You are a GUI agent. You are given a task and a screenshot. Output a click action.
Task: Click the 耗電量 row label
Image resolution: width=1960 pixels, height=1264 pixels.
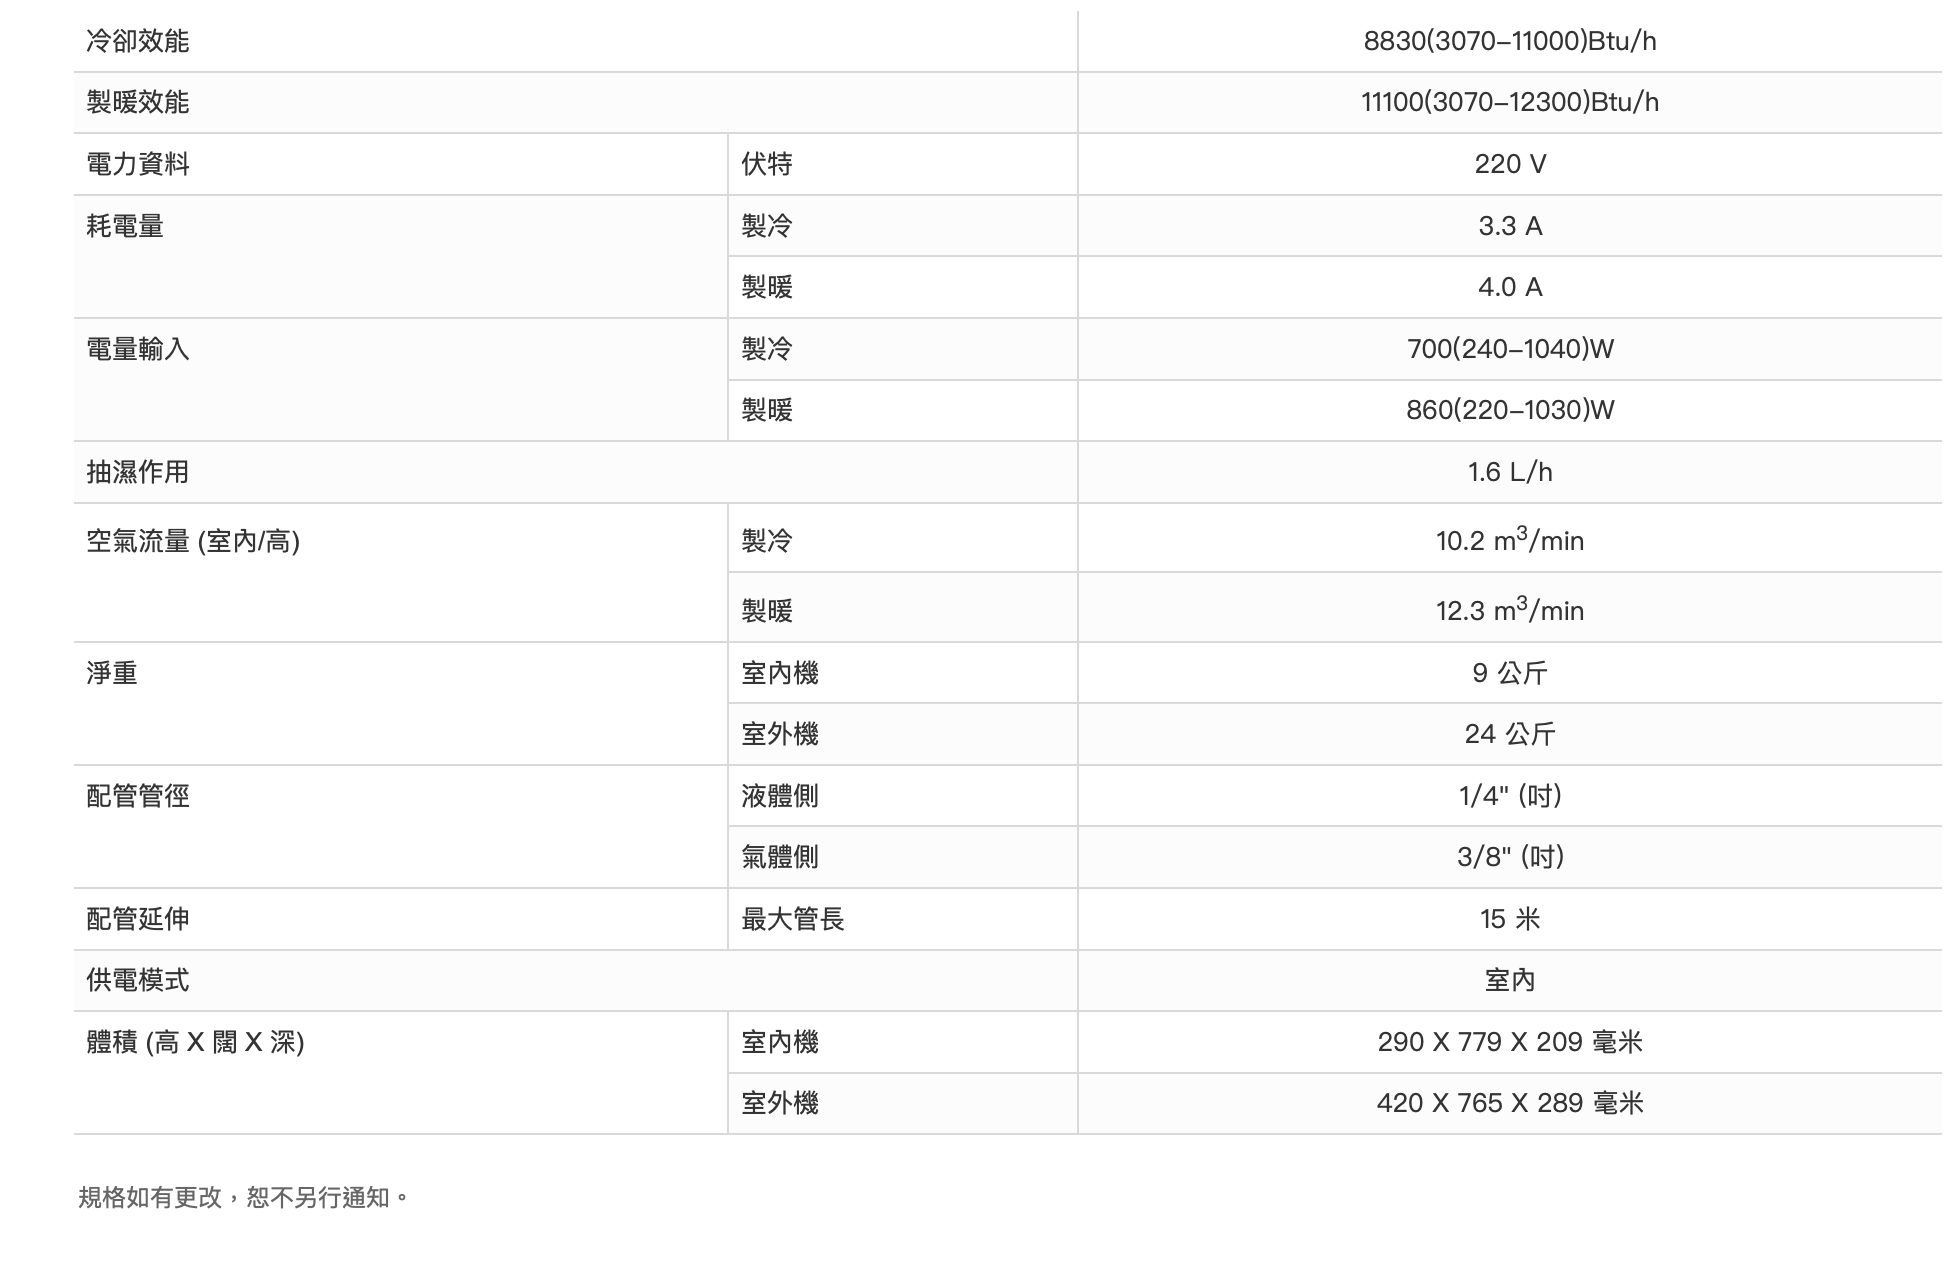pyautogui.click(x=125, y=226)
